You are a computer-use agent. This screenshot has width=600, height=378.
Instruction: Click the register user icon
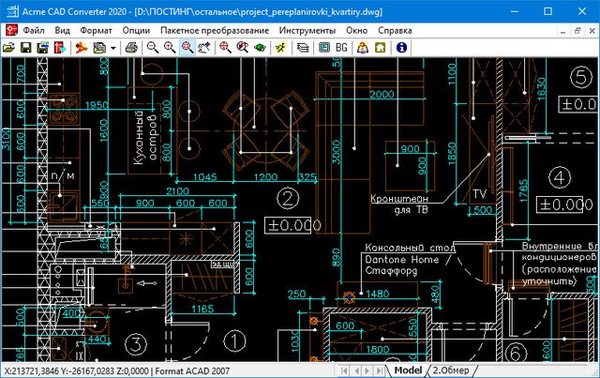(362, 48)
